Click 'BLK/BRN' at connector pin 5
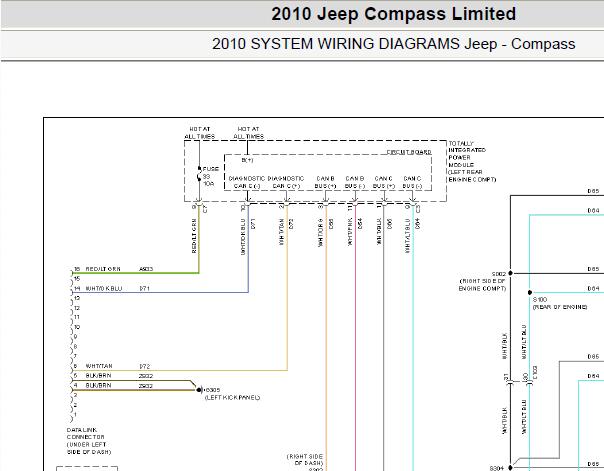This screenshot has width=604, height=471. coord(98,375)
